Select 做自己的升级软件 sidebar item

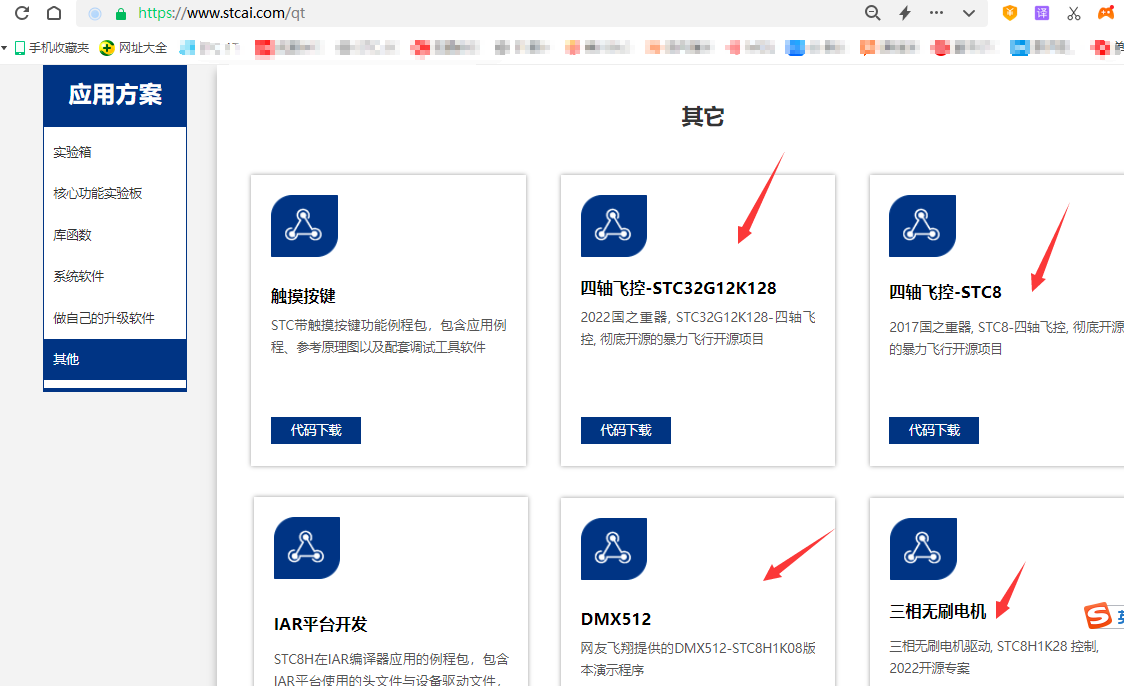104,318
